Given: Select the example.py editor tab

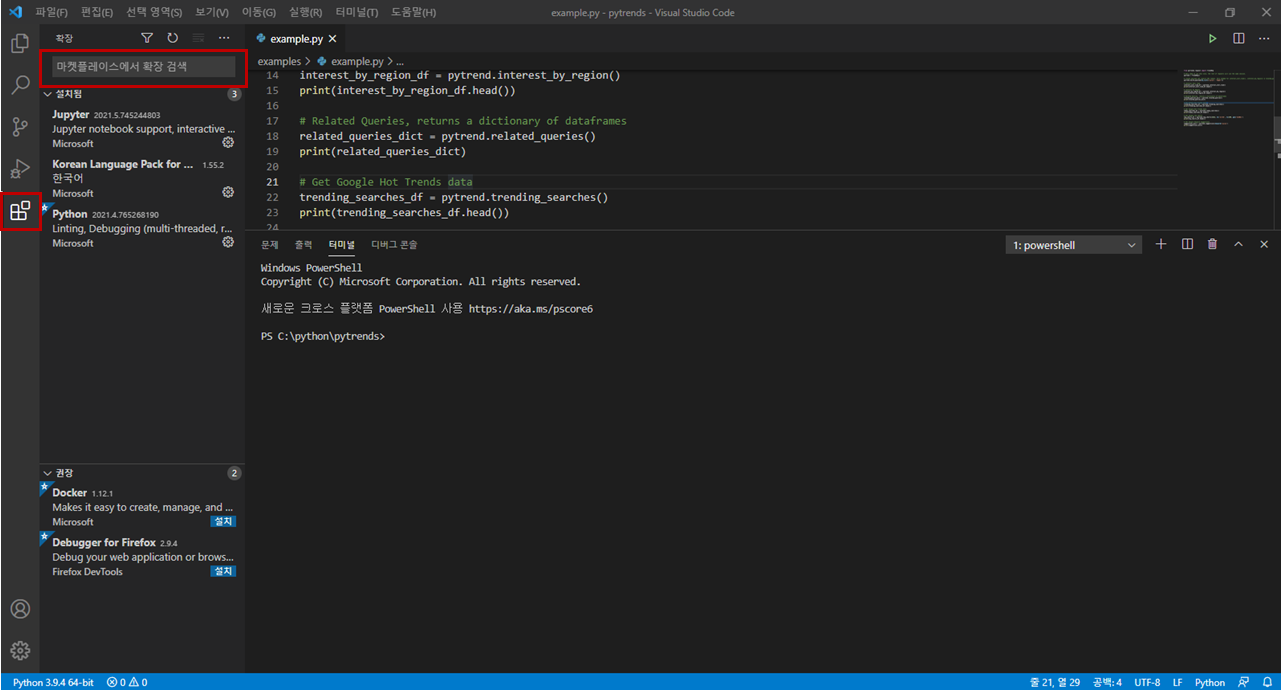Looking at the screenshot, I should 297,39.
